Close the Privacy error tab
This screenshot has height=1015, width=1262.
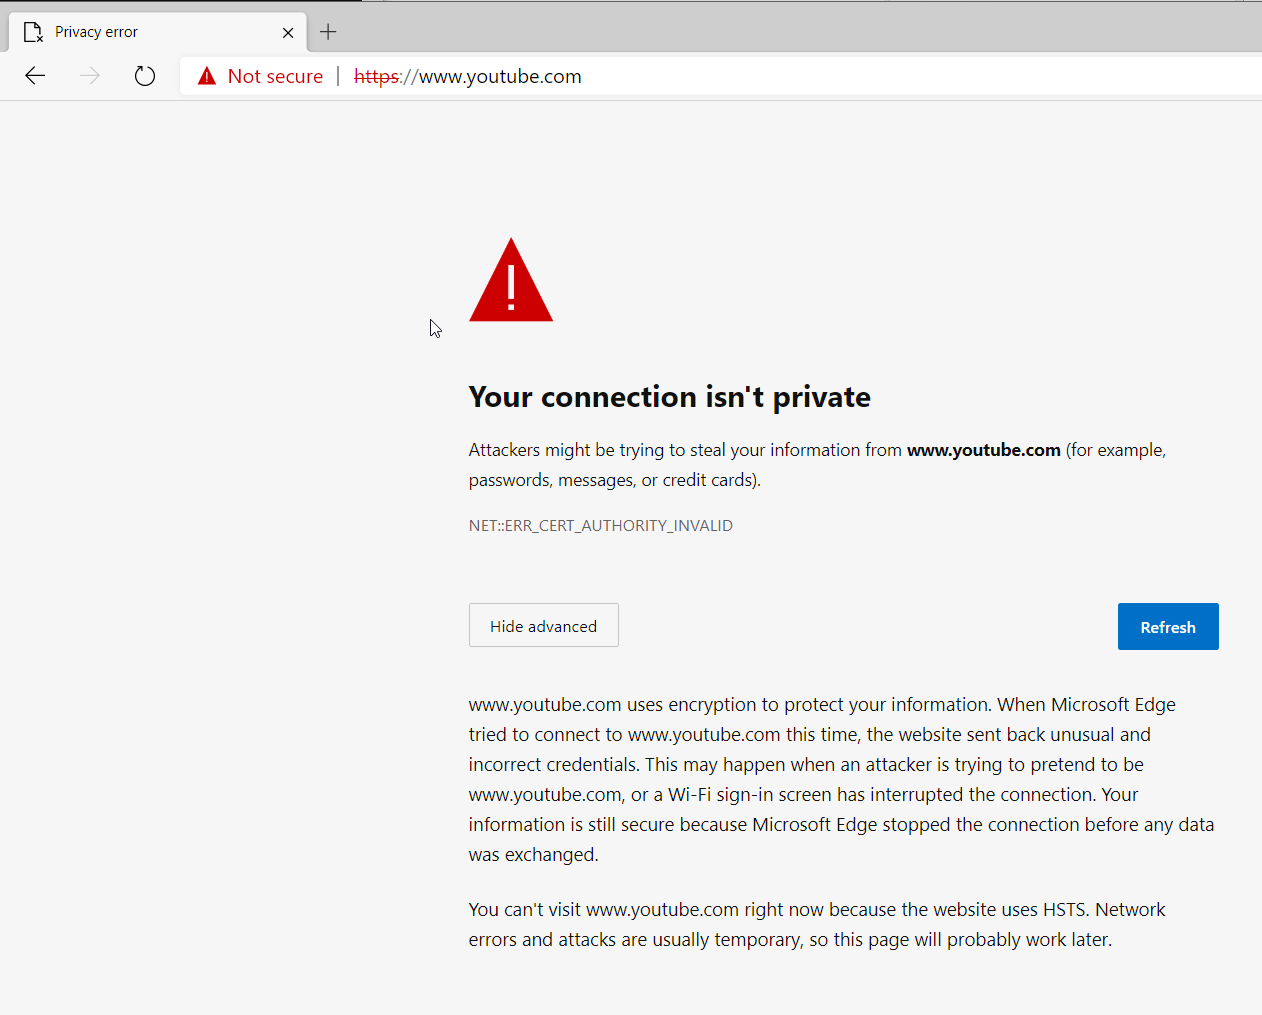pyautogui.click(x=288, y=33)
